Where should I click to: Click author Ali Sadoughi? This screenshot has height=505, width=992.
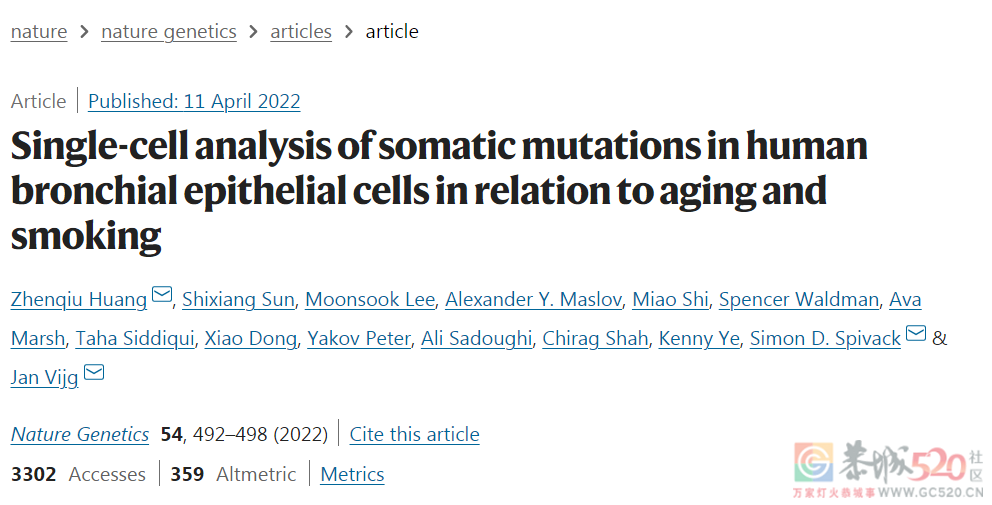[x=476, y=339]
